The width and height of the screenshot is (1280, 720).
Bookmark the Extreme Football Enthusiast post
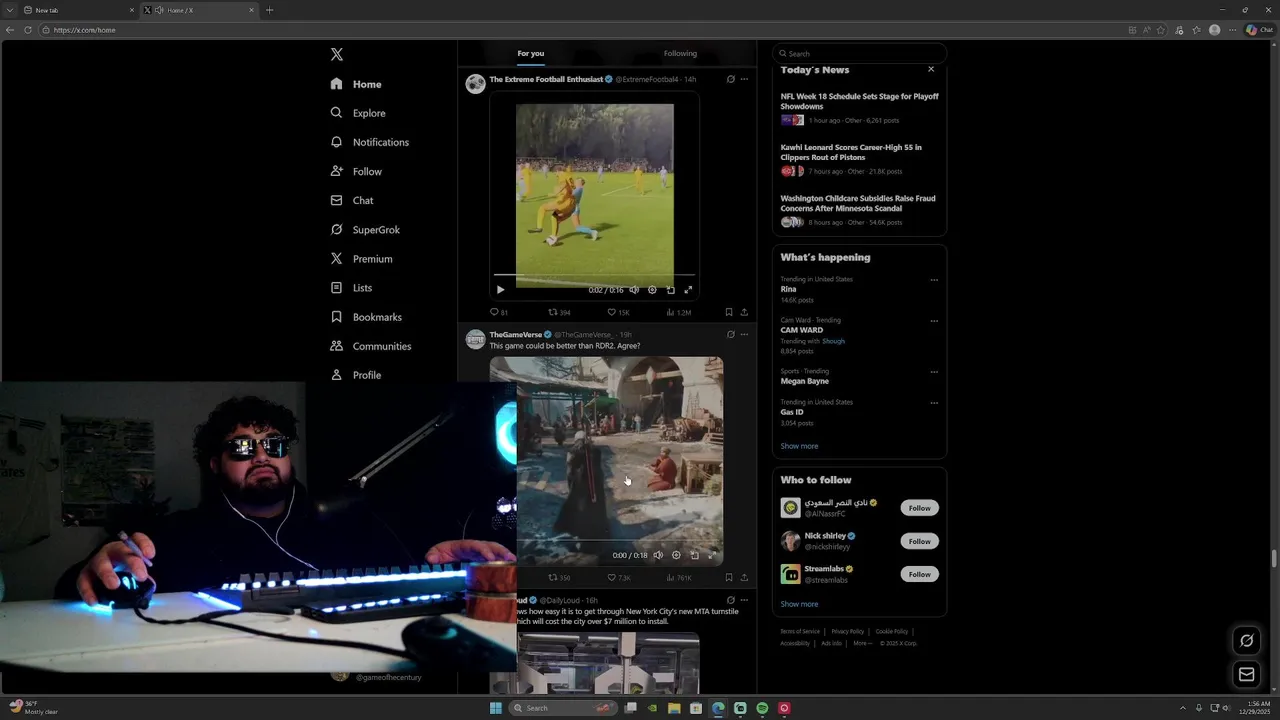tap(728, 312)
